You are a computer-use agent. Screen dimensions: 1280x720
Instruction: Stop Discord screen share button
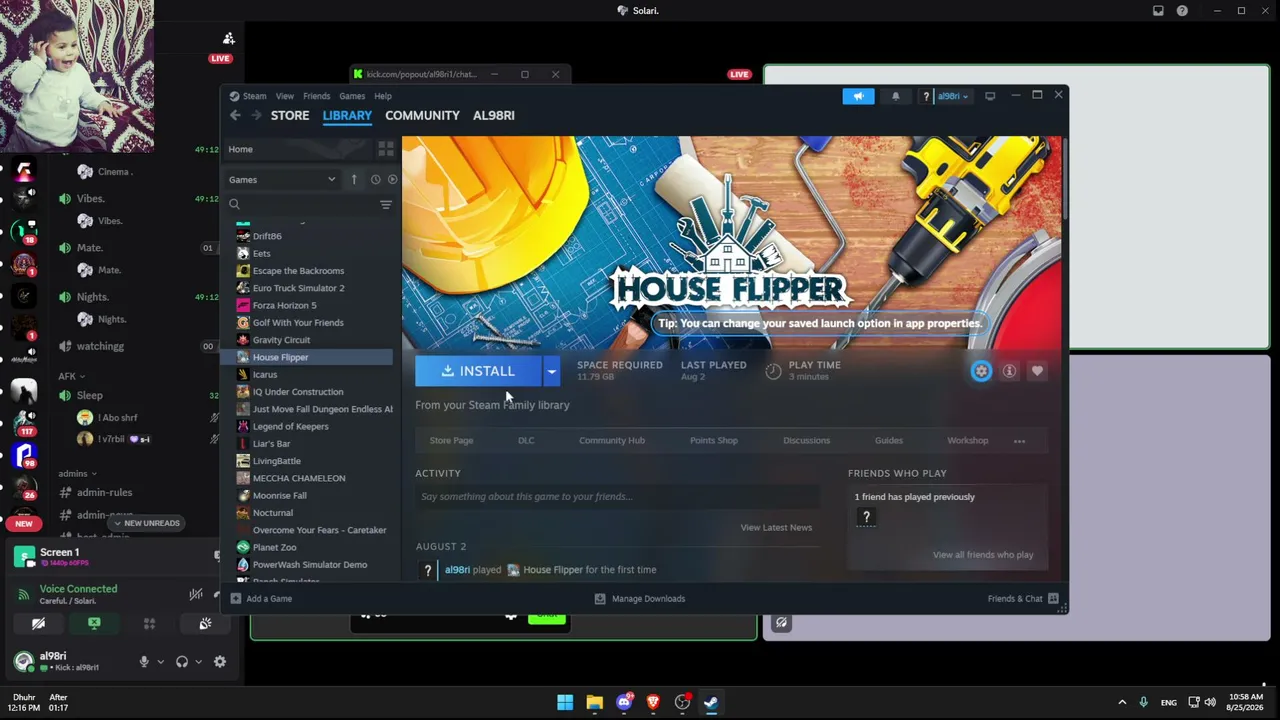[94, 623]
